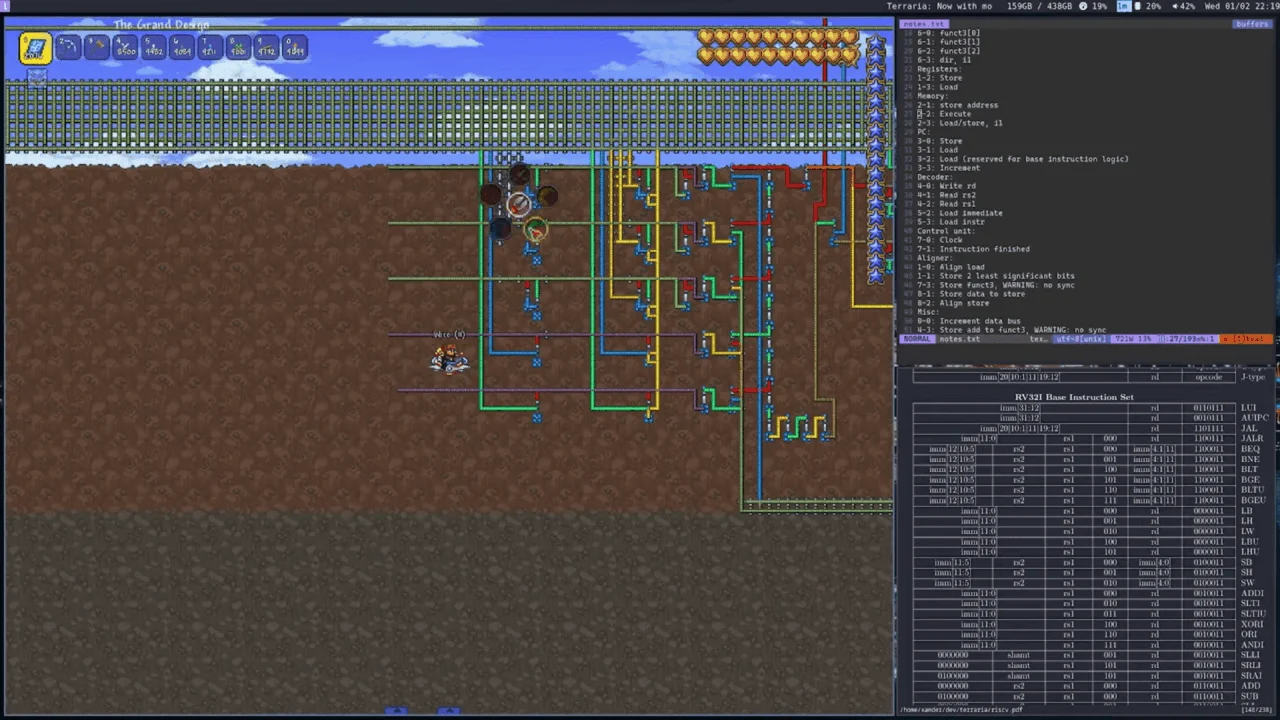Select The Grand Design in hotbar slot 1
Viewport: 1280px width, 720px height.
click(x=35, y=47)
